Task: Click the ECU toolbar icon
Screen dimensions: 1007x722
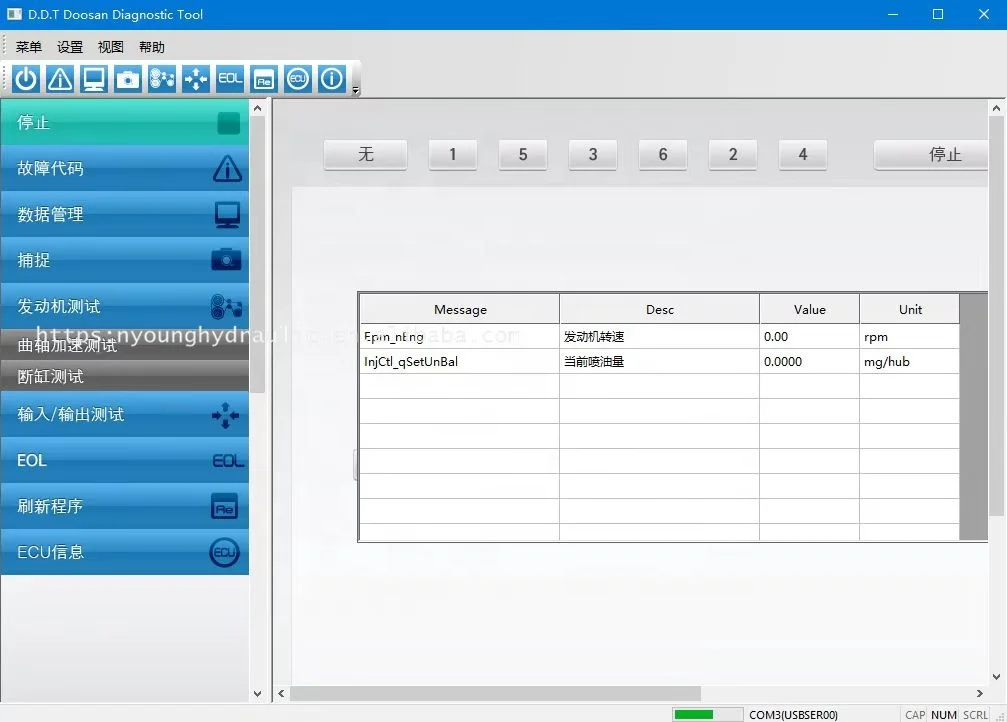Action: coord(298,79)
